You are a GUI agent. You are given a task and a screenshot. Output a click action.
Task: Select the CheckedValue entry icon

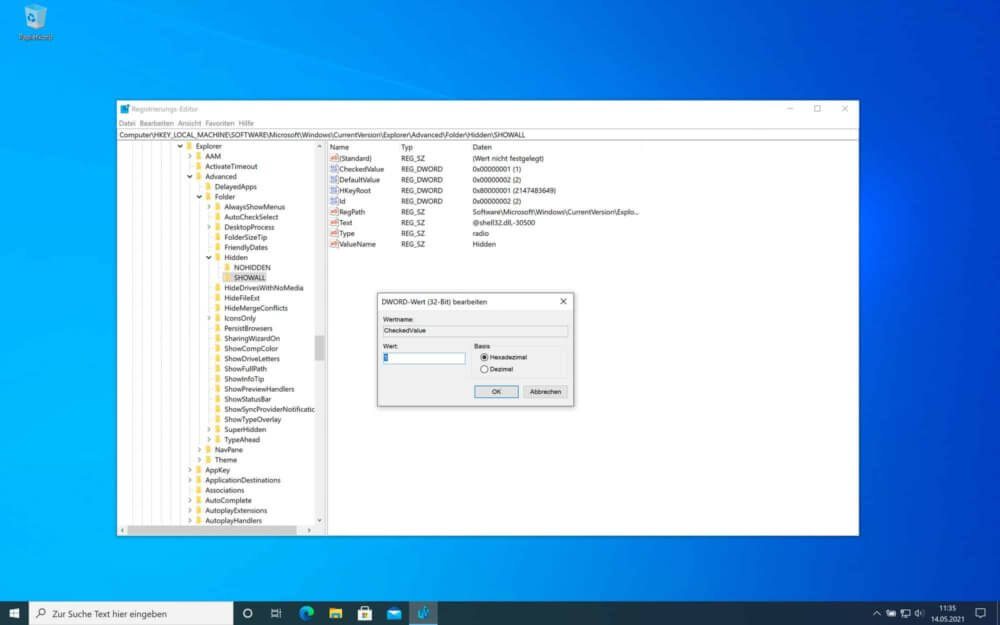[x=334, y=169]
